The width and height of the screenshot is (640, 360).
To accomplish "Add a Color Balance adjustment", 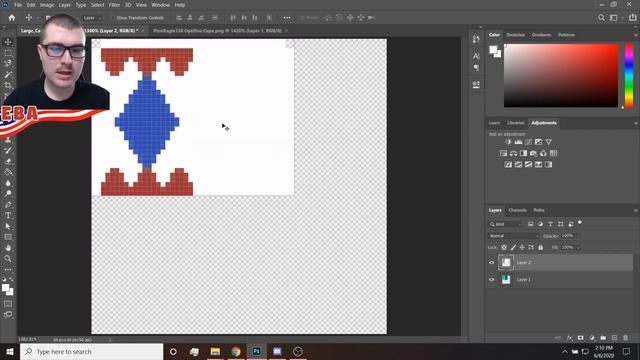I will [513, 153].
